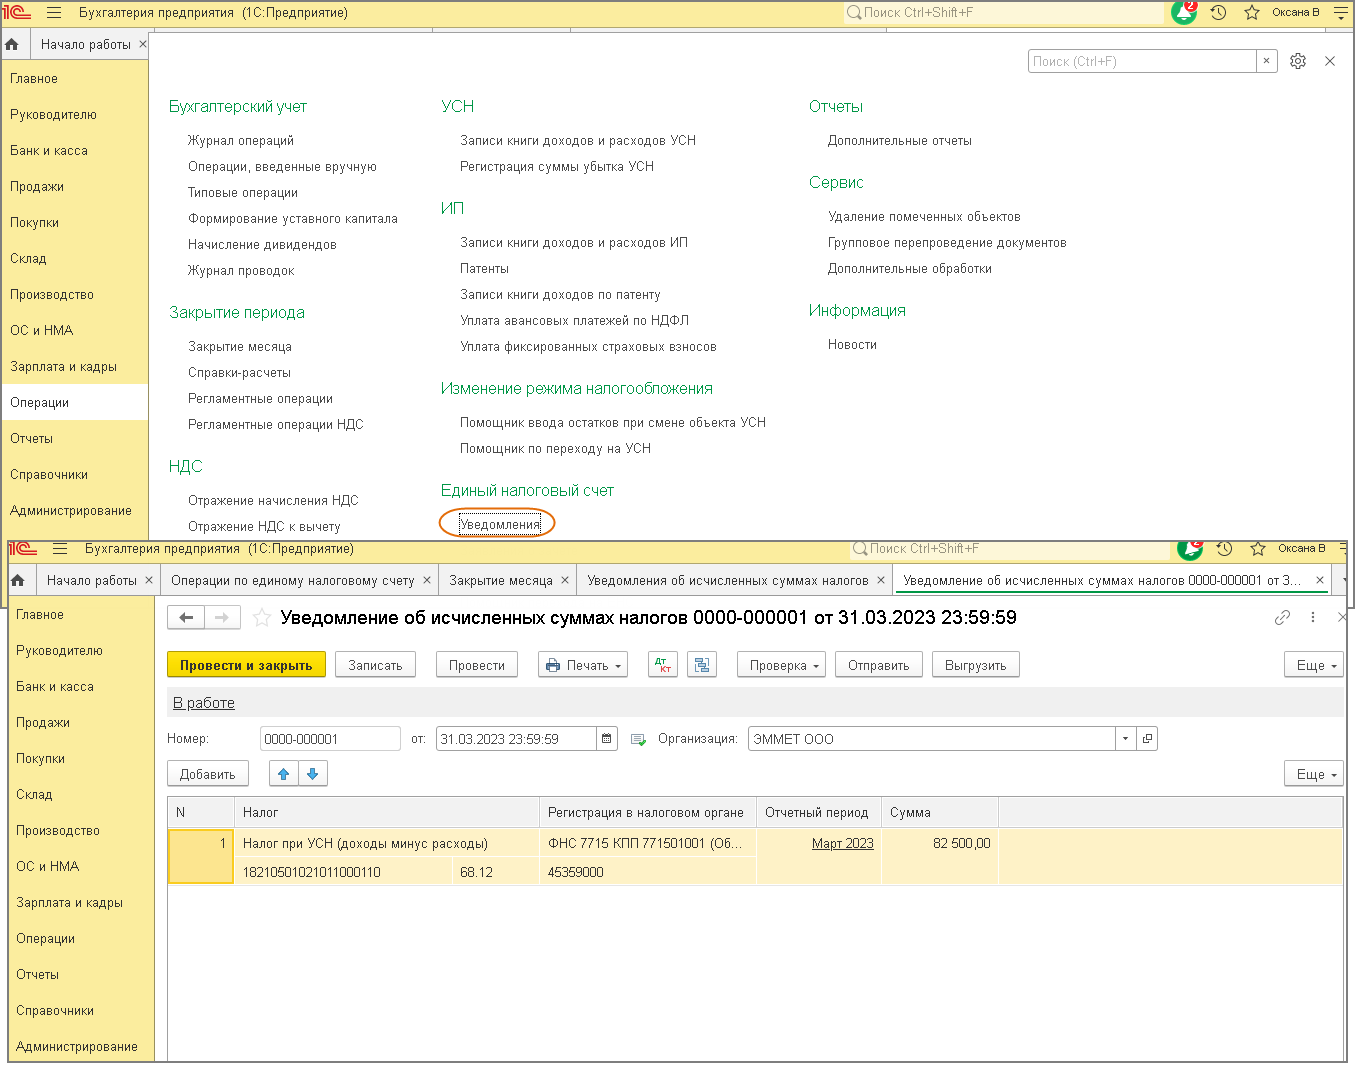
Task: Post the document with the Провести button
Action: (x=477, y=665)
